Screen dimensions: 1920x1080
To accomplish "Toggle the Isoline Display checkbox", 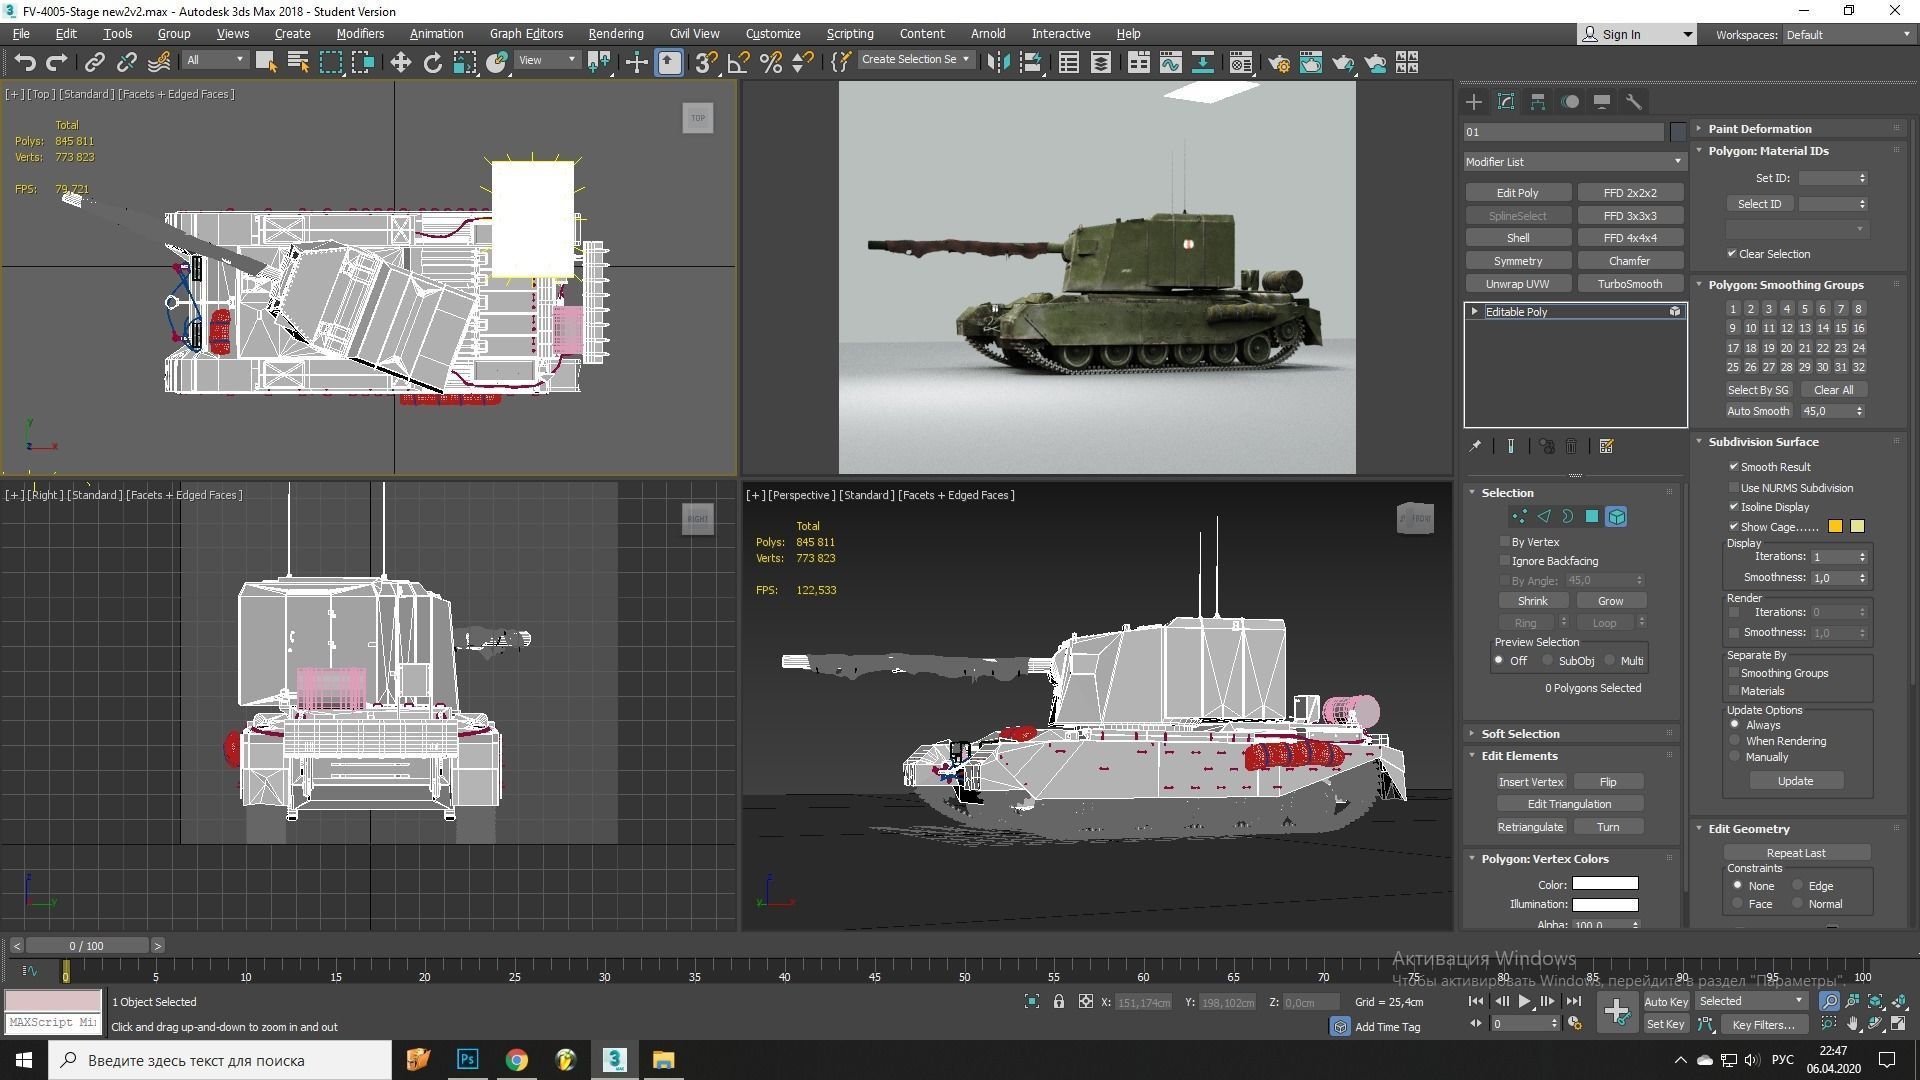I will tap(1734, 507).
